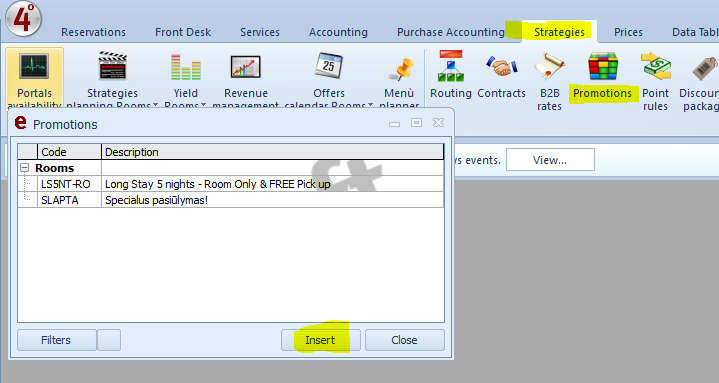
Task: Click the Close button in Promotions dialog
Action: coord(404,340)
